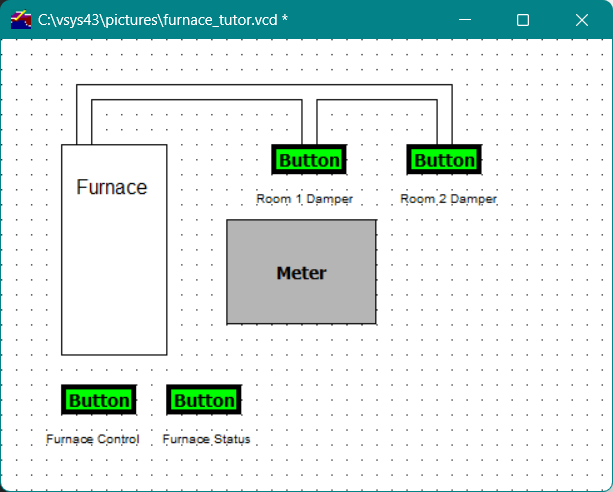Select inner duct line from Furnace to Room 1
Image resolution: width=613 pixels, height=492 pixels.
tap(200, 100)
